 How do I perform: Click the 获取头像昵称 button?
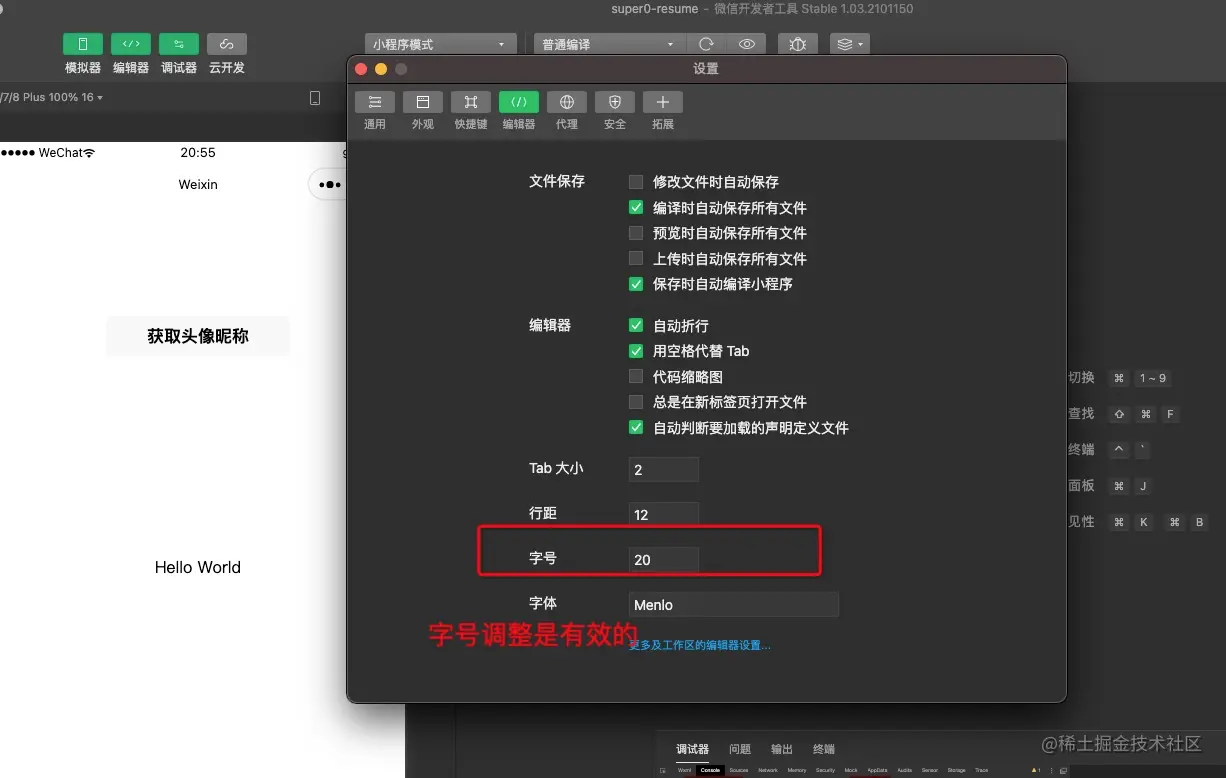[x=198, y=336]
